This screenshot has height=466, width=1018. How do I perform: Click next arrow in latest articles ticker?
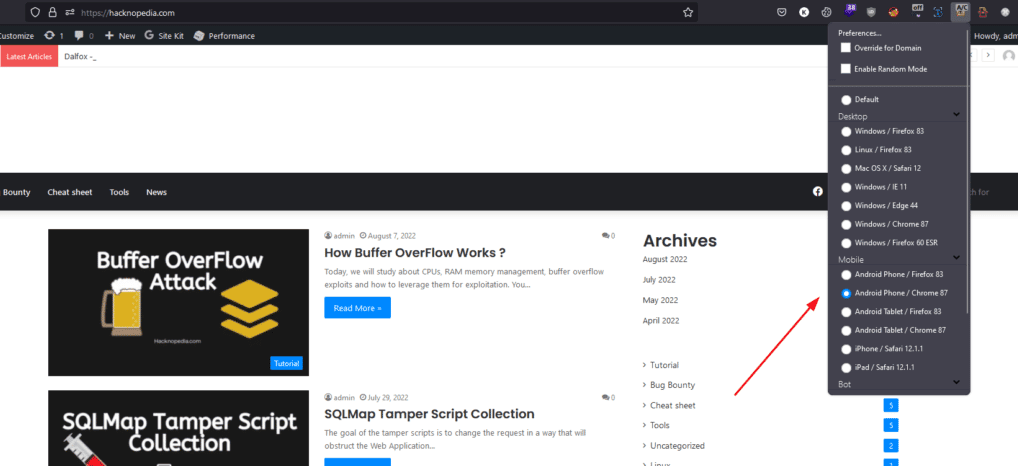pyautogui.click(x=988, y=55)
